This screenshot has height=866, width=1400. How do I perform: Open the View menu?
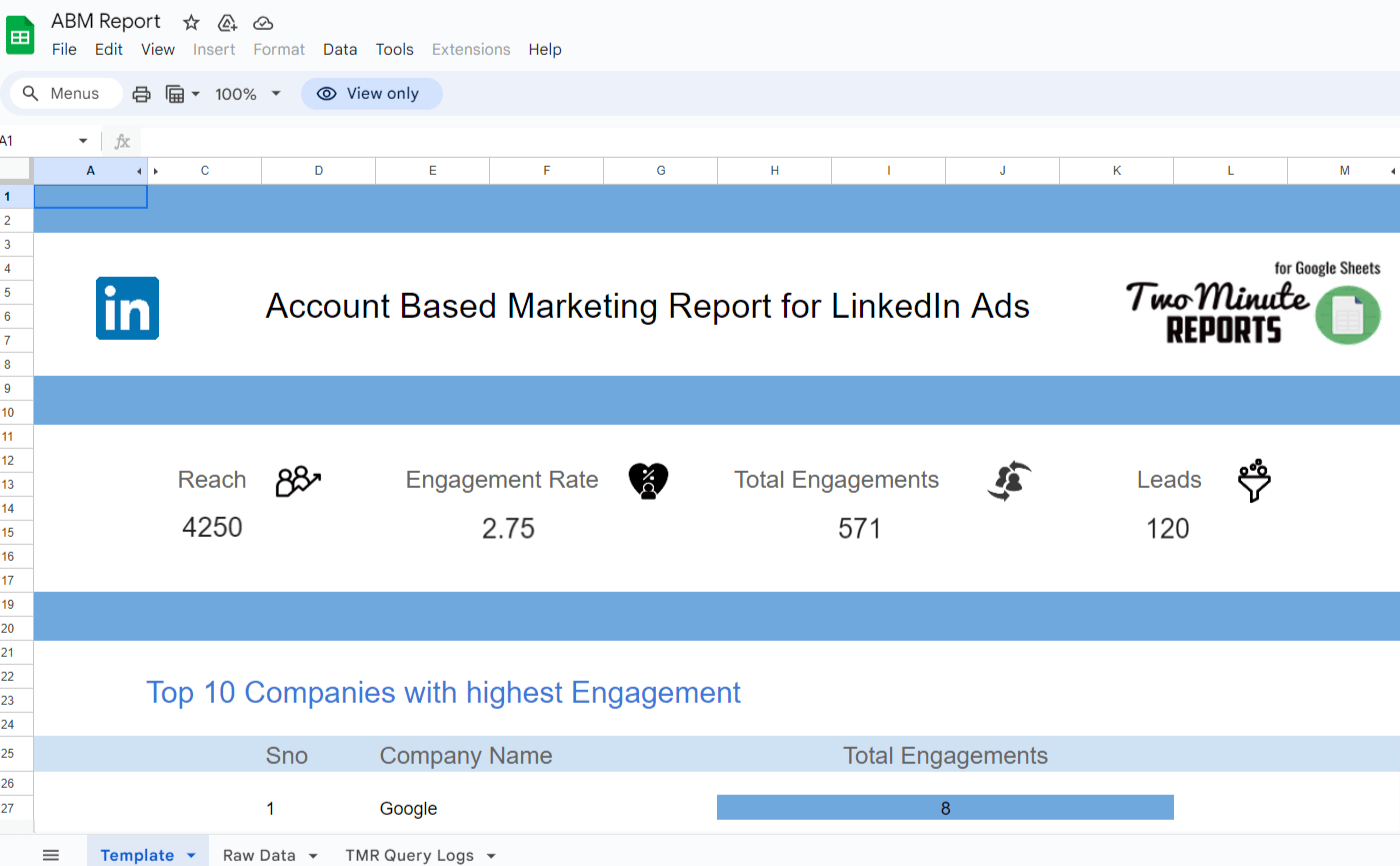tap(158, 49)
